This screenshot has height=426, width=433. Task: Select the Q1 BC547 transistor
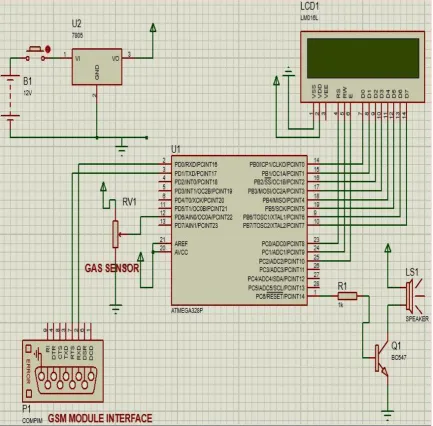[x=381, y=358]
